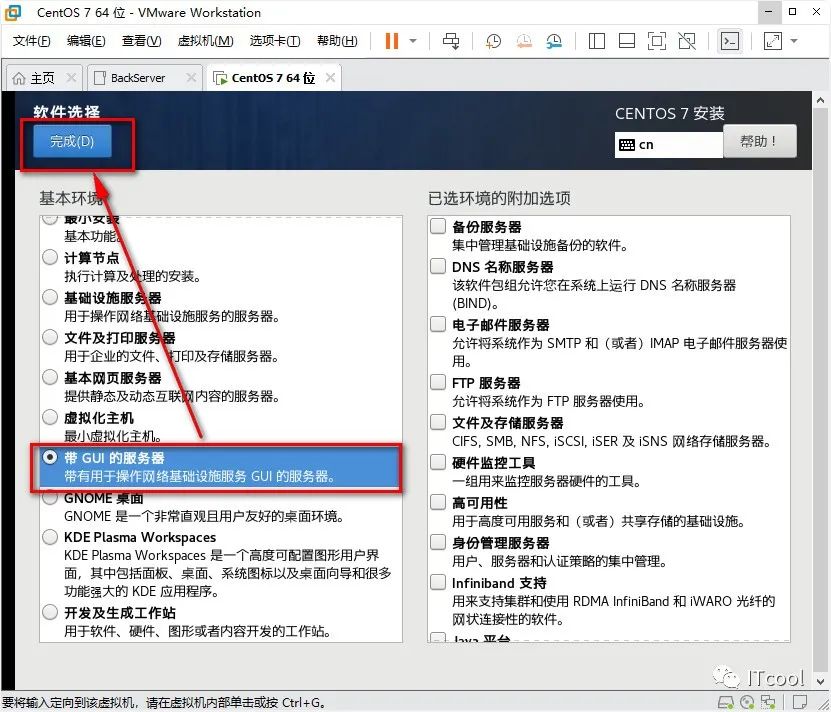
Task: Close the BackServer tab
Action: [x=191, y=78]
